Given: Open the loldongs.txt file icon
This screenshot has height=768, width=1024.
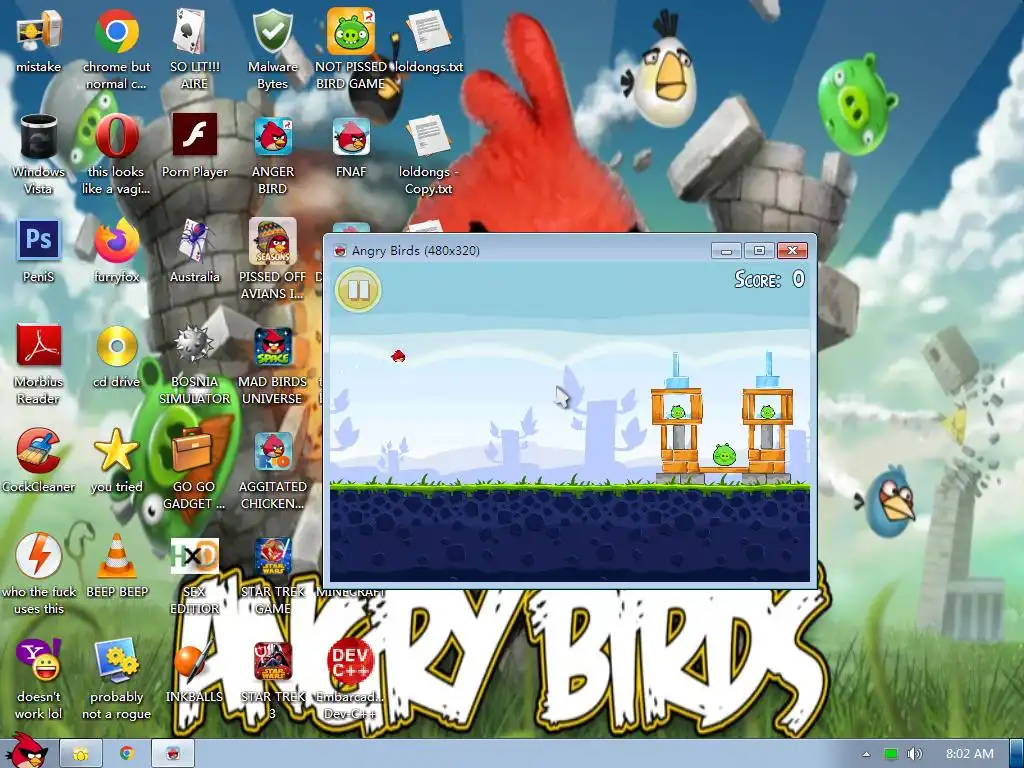Looking at the screenshot, I should click(429, 33).
